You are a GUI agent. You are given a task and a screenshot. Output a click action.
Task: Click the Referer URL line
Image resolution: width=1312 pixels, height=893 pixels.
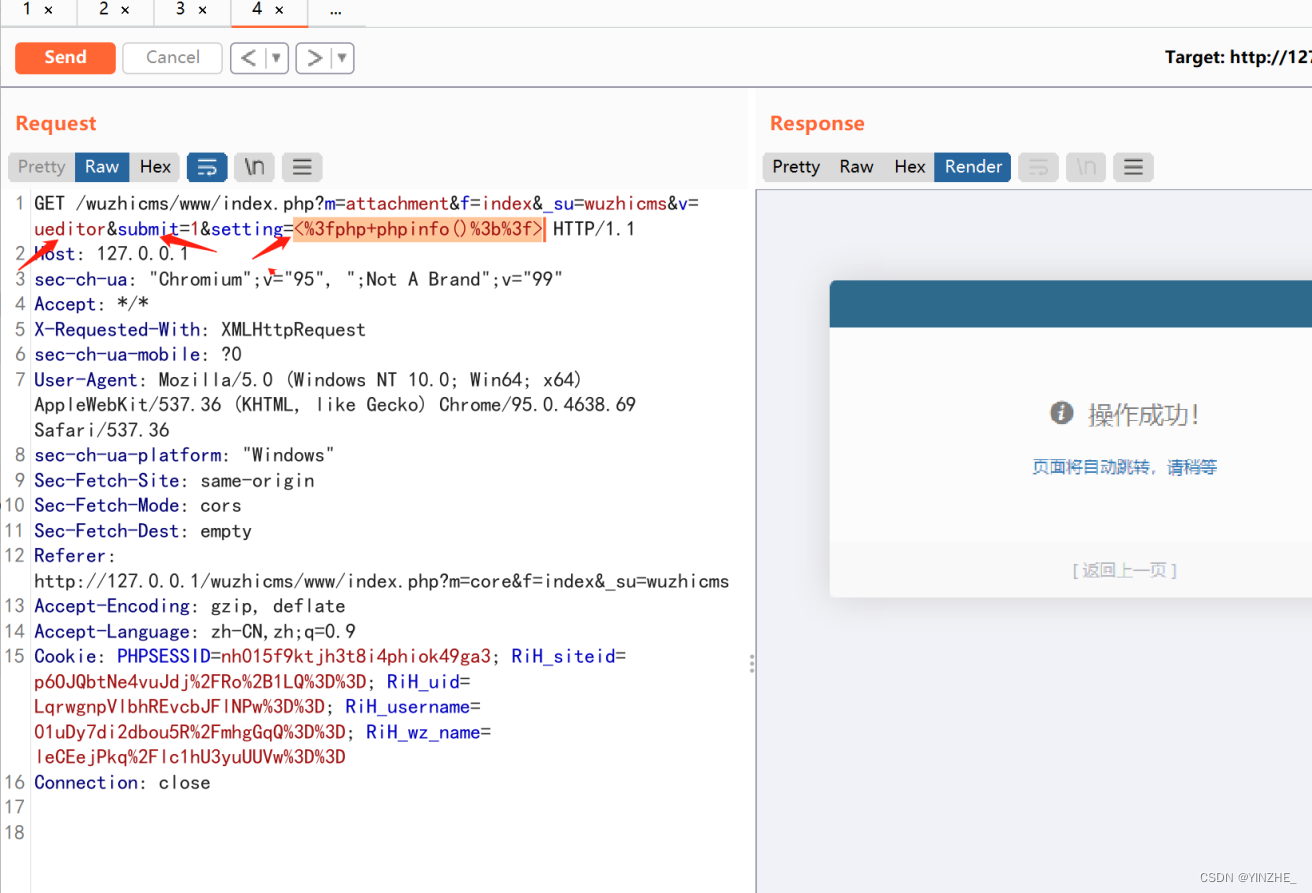click(381, 582)
